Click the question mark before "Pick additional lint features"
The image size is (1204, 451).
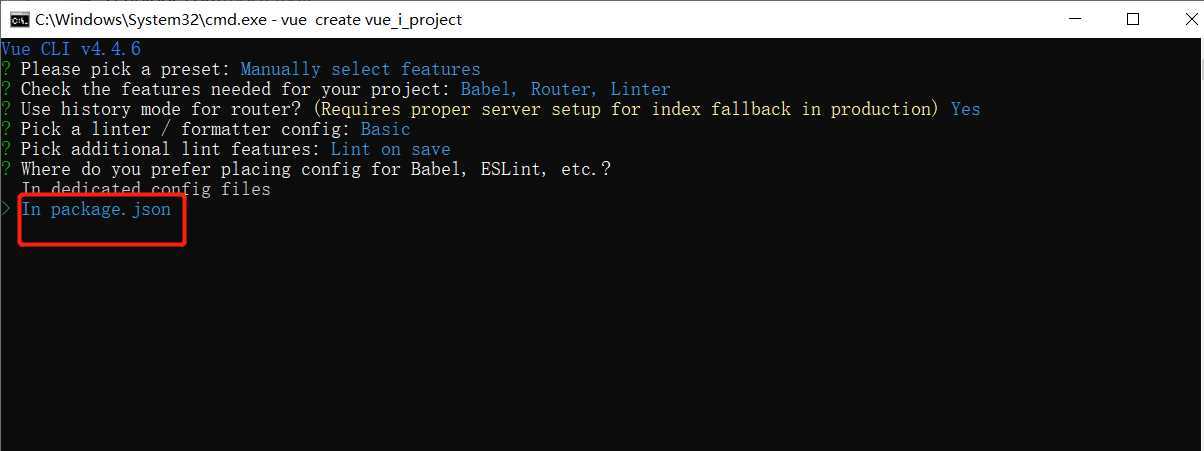click(6, 149)
